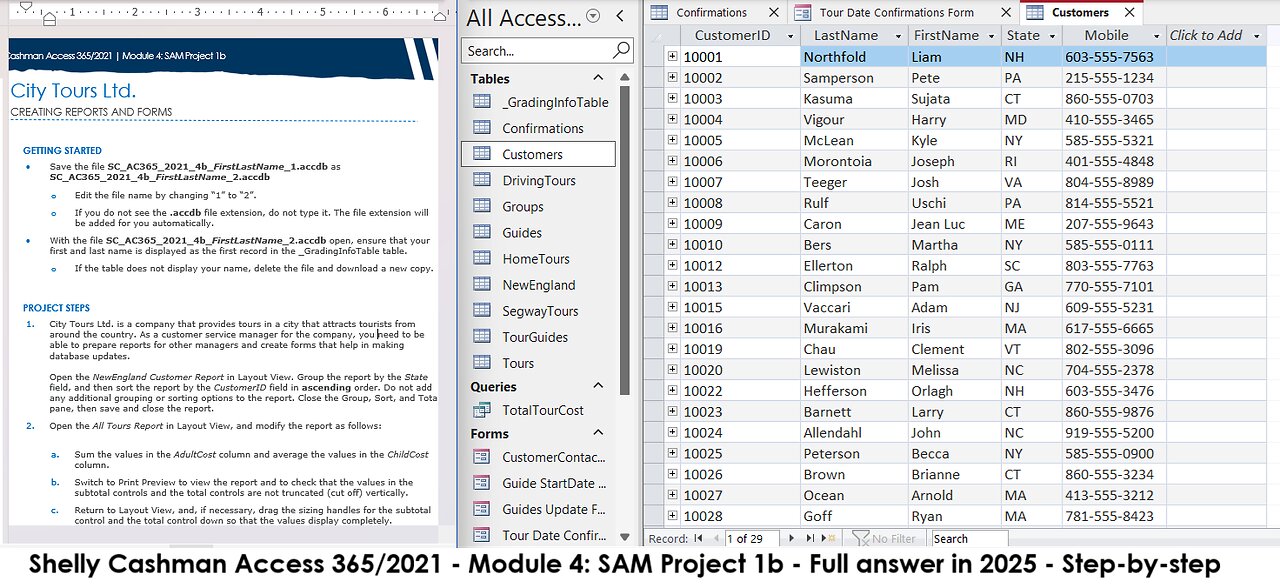Click the MD state cell for Vigour

pyautogui.click(x=1031, y=120)
